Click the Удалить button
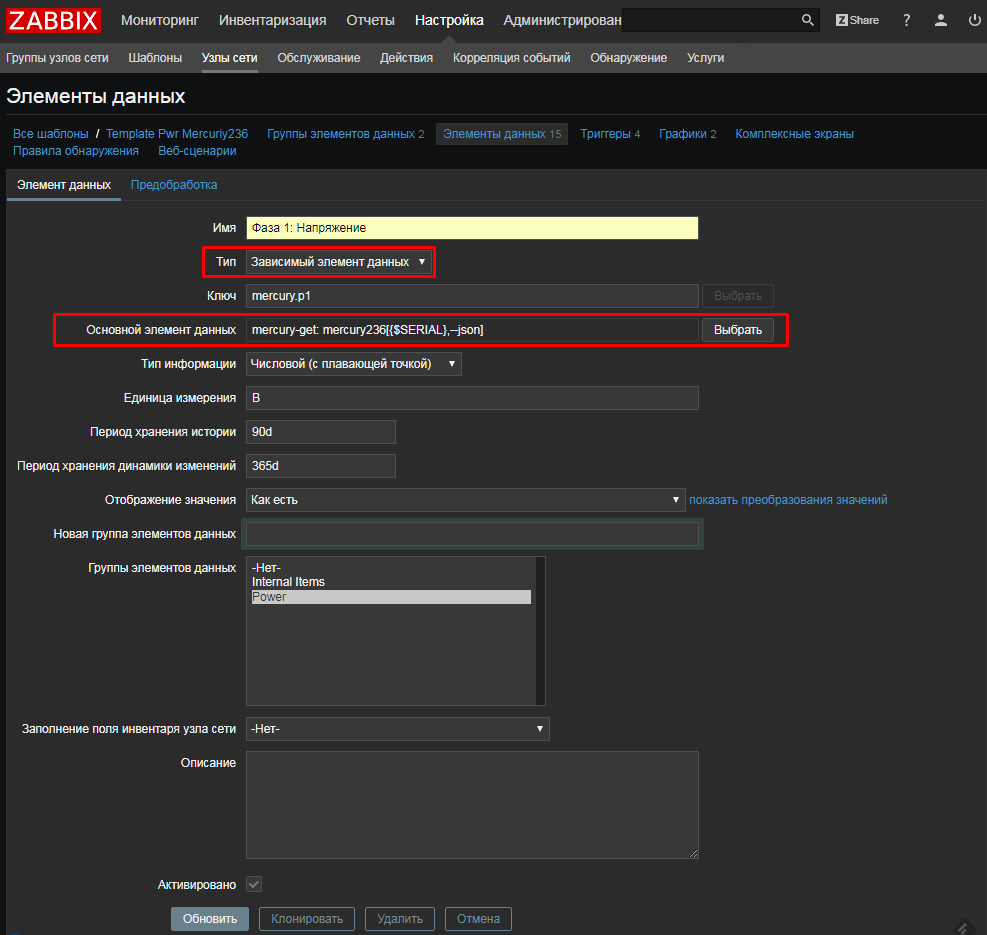This screenshot has width=987, height=935. [x=400, y=919]
